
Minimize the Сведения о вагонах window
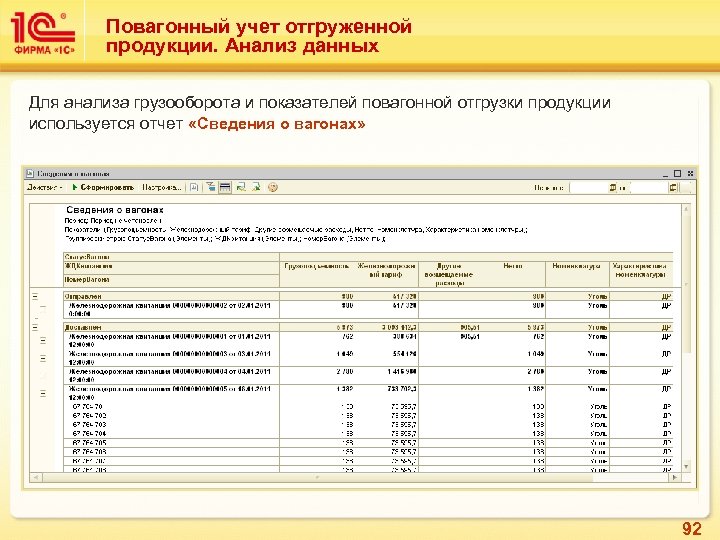(665, 174)
